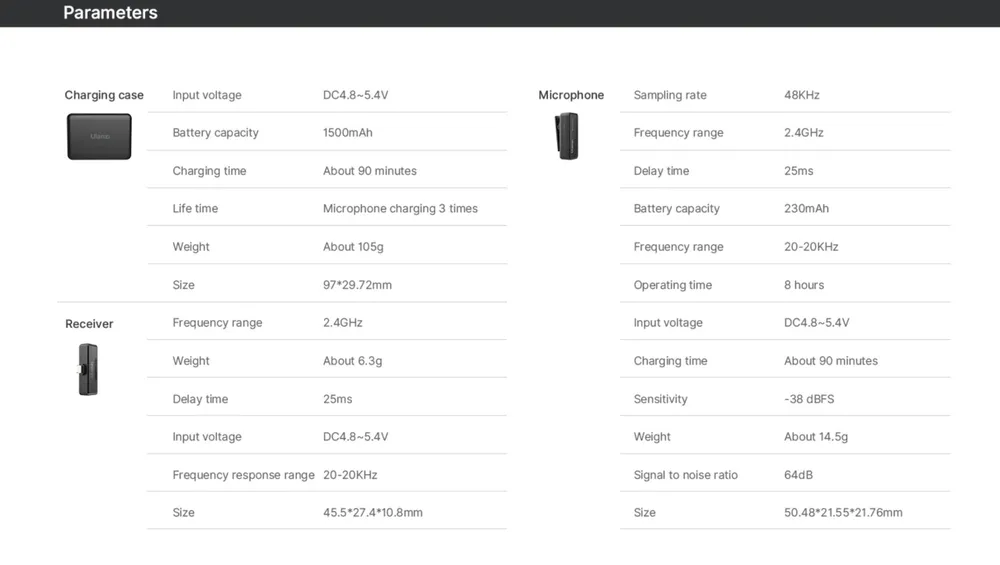
Task: Click the Parameters header title
Action: click(x=110, y=13)
